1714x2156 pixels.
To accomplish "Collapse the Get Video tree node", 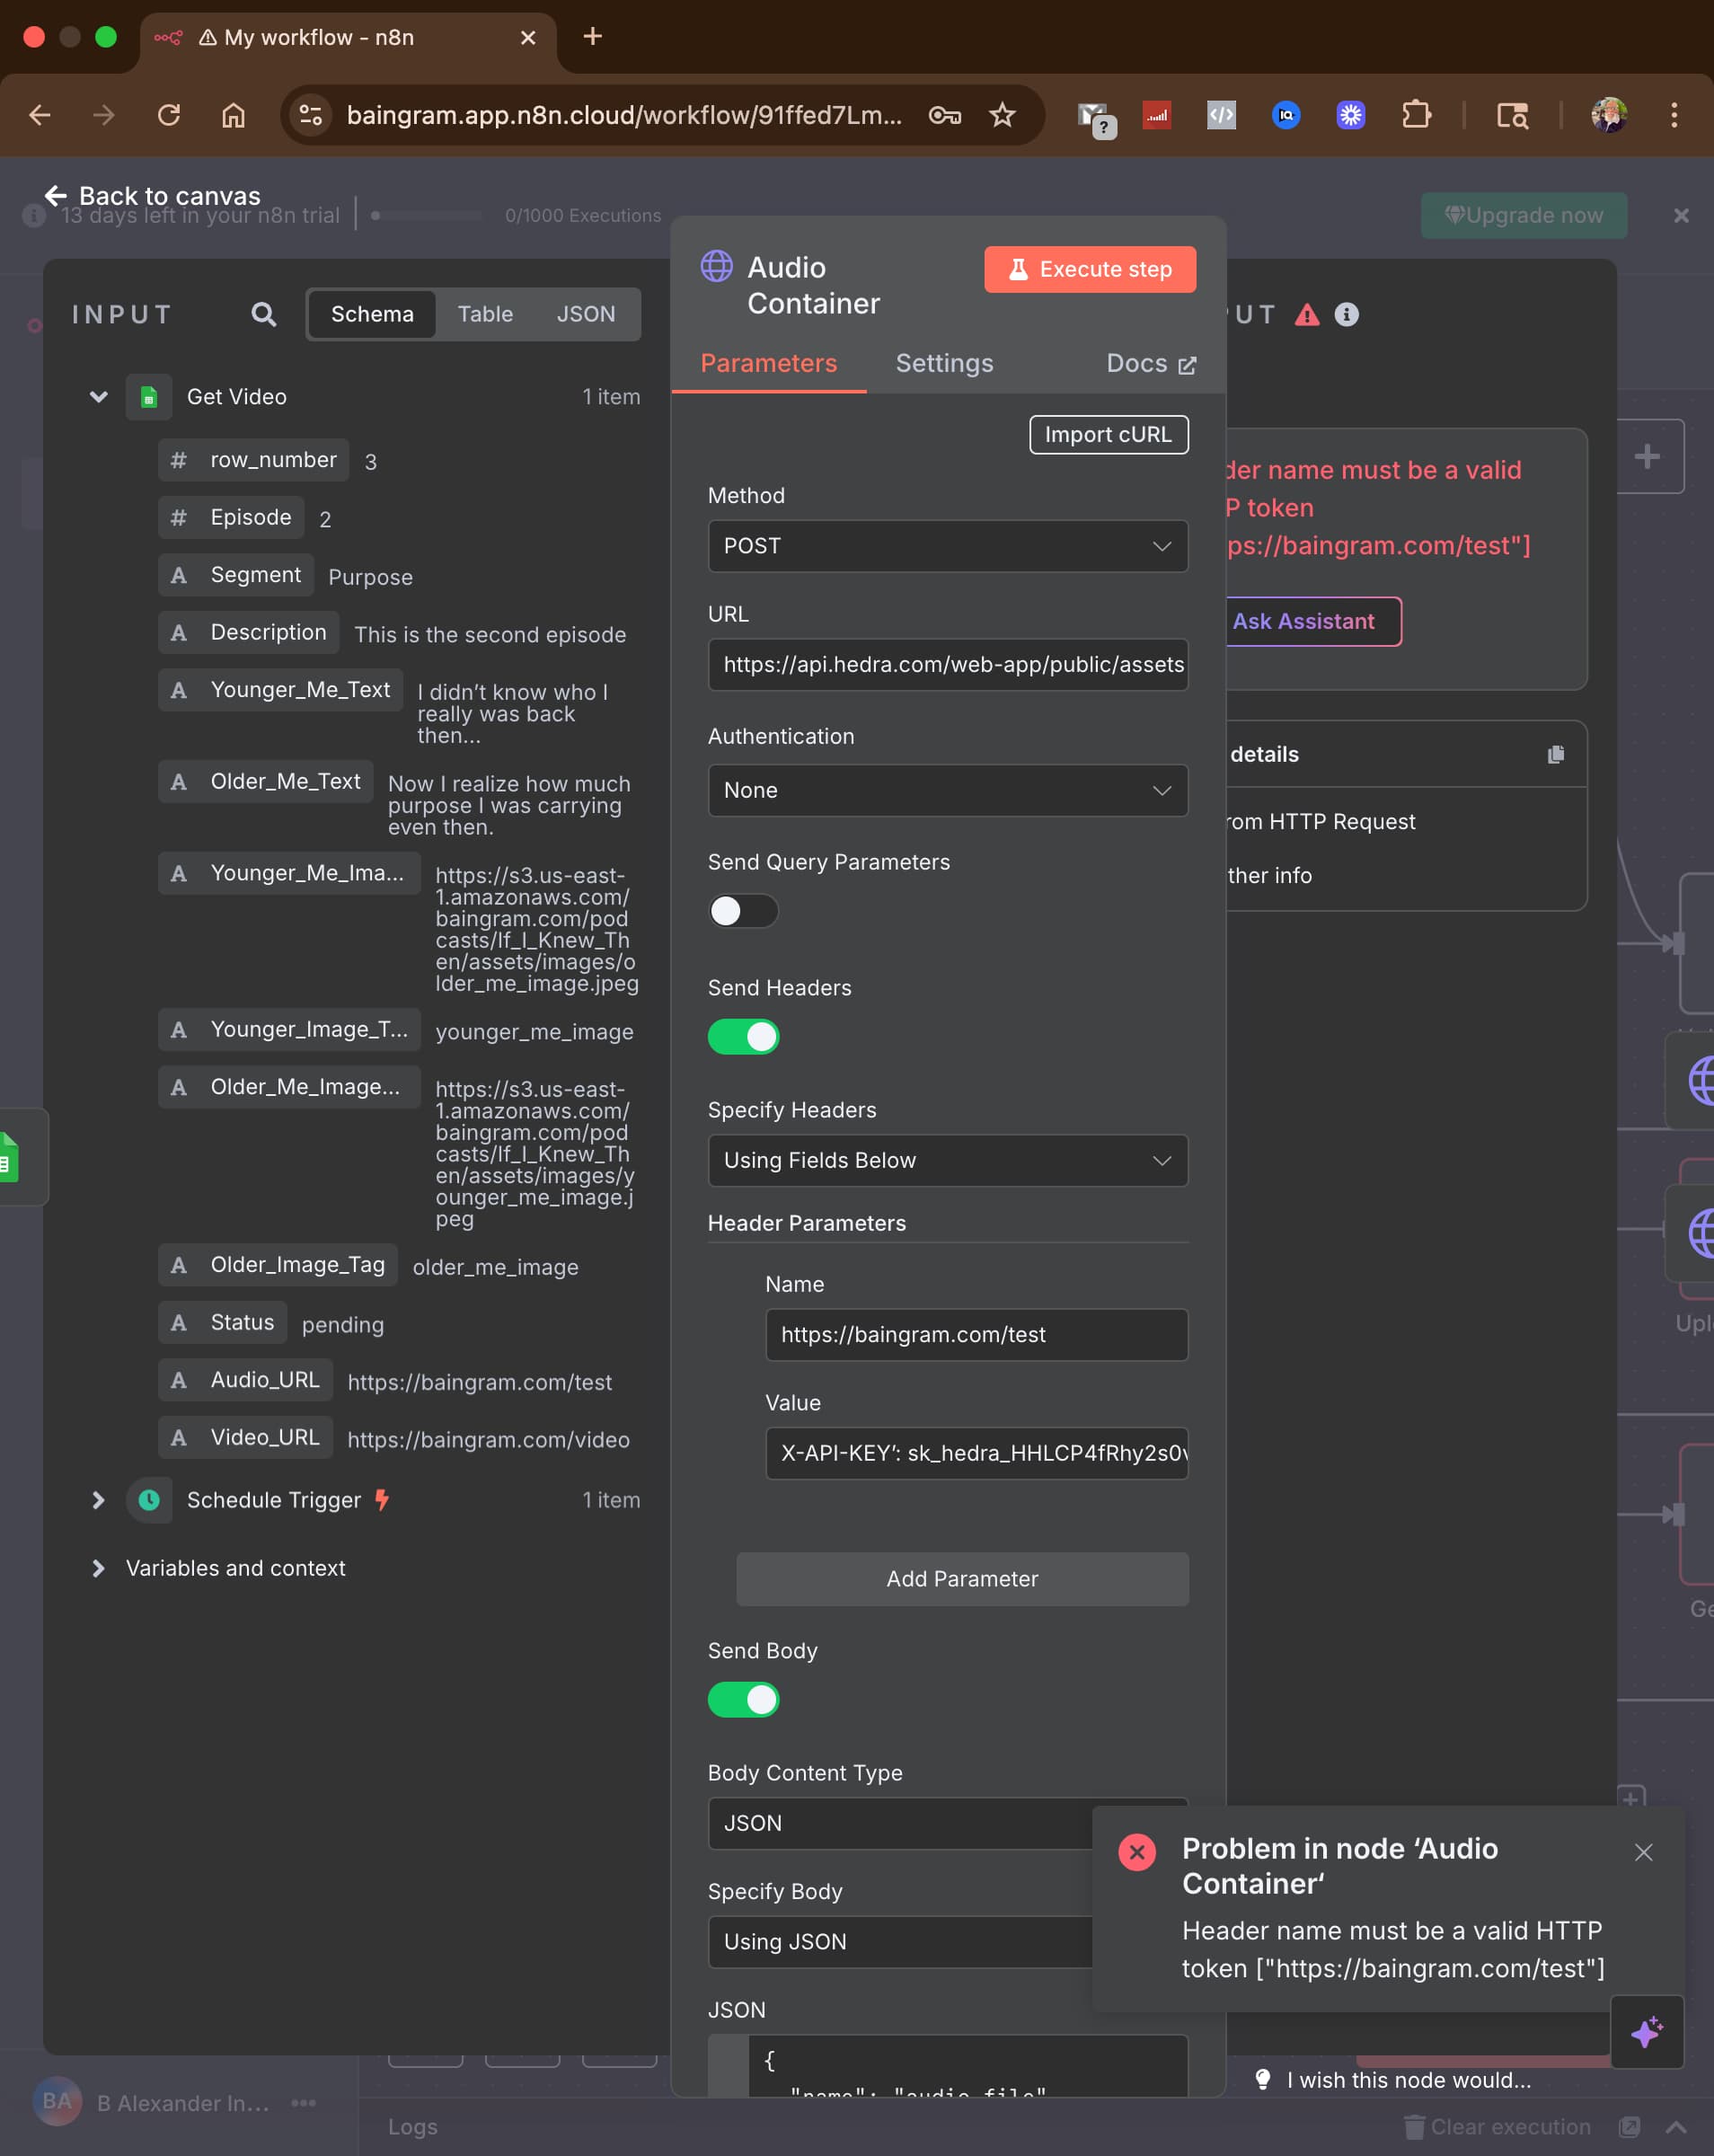I will (x=98, y=397).
